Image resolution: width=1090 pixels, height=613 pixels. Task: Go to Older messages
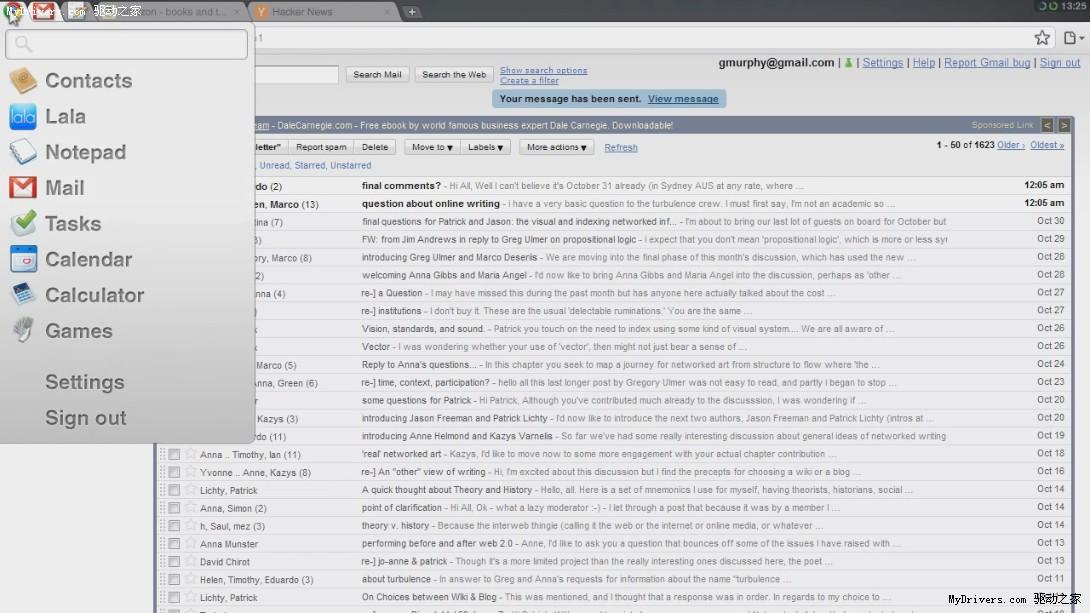[x=1011, y=145]
